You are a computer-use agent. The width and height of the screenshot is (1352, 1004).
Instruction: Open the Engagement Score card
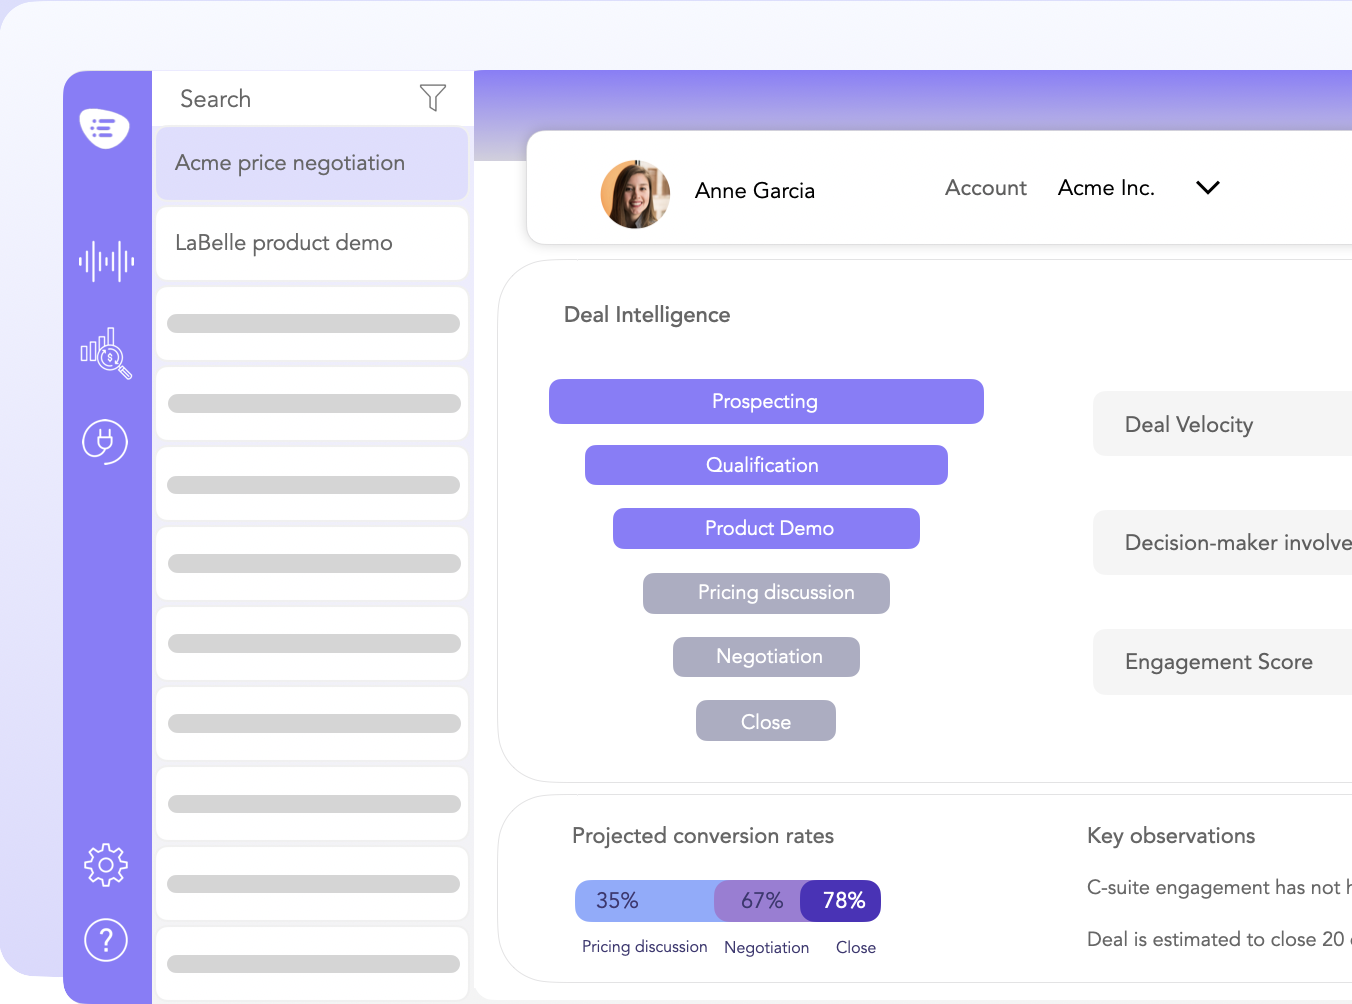(1222, 662)
